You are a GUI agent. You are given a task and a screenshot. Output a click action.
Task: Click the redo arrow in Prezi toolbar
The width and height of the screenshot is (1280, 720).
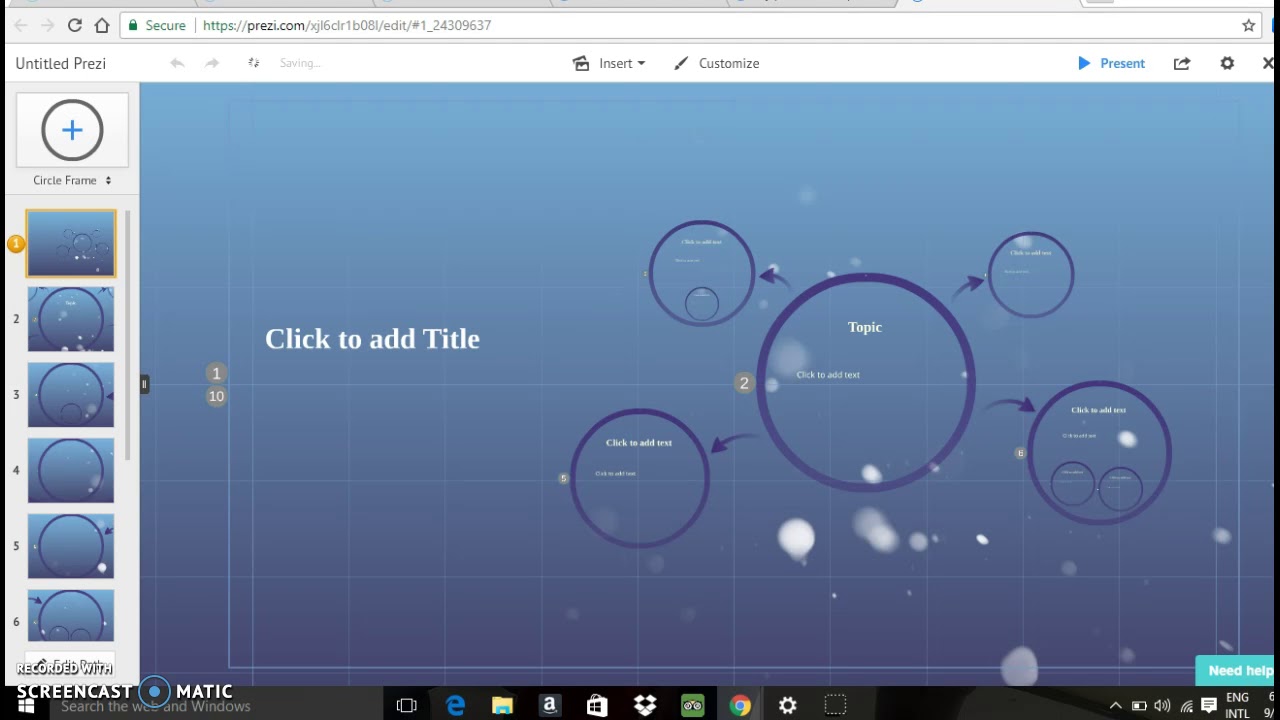point(212,63)
